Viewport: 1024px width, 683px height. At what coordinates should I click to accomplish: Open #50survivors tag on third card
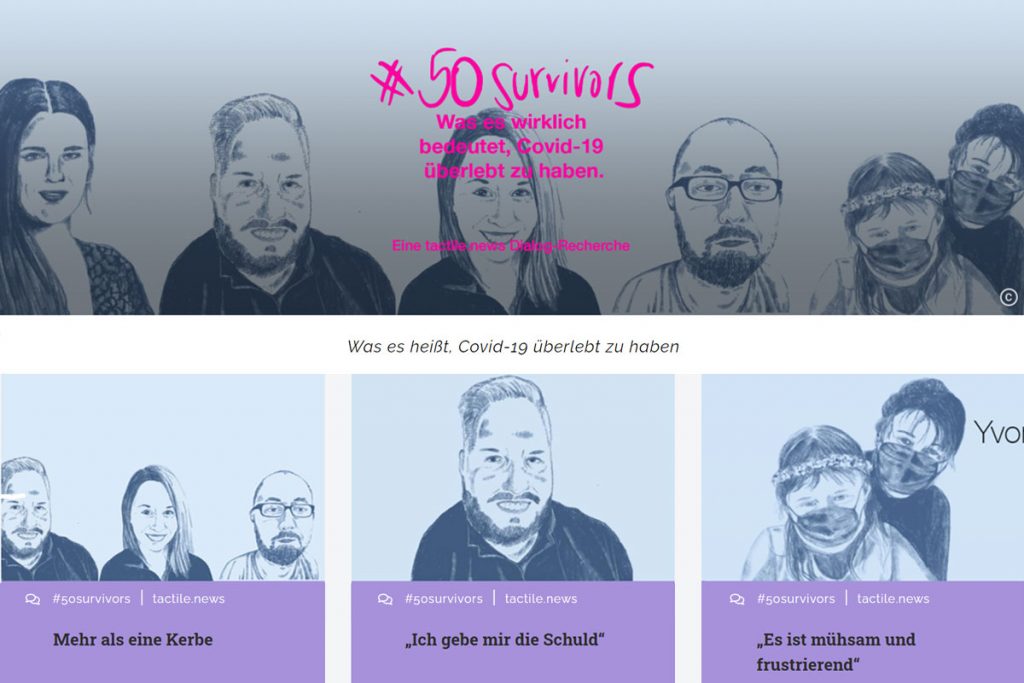click(x=796, y=599)
